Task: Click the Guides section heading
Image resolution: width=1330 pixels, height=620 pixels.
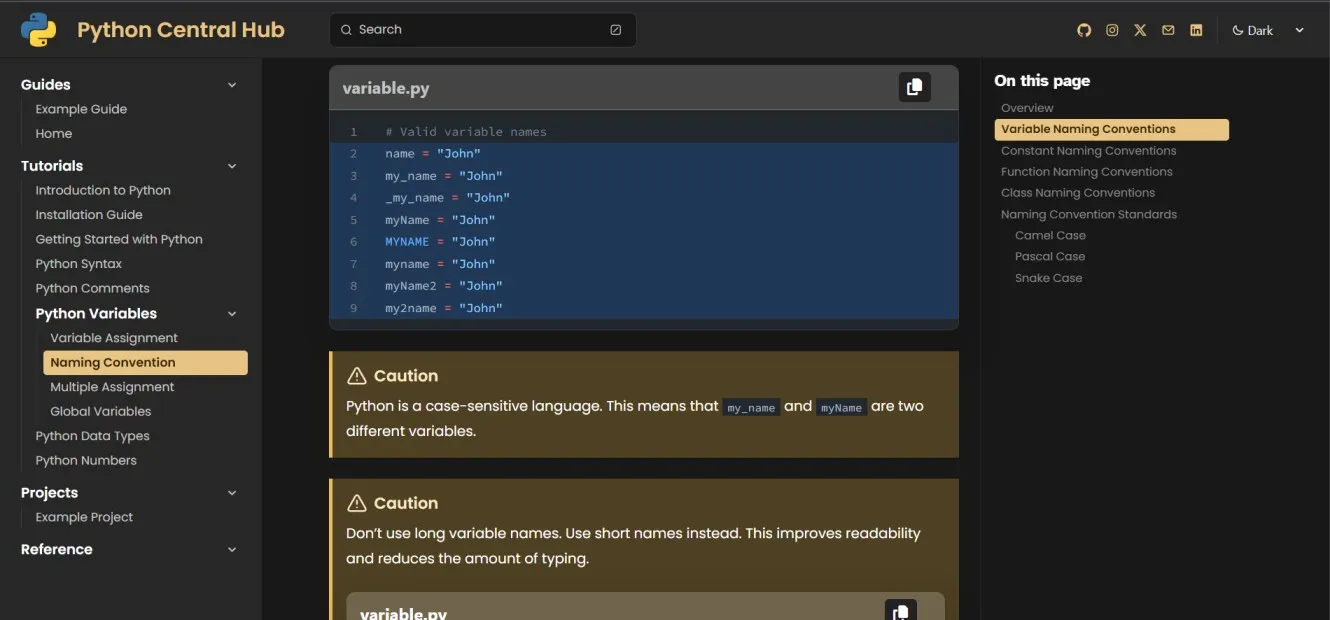Action: click(46, 85)
